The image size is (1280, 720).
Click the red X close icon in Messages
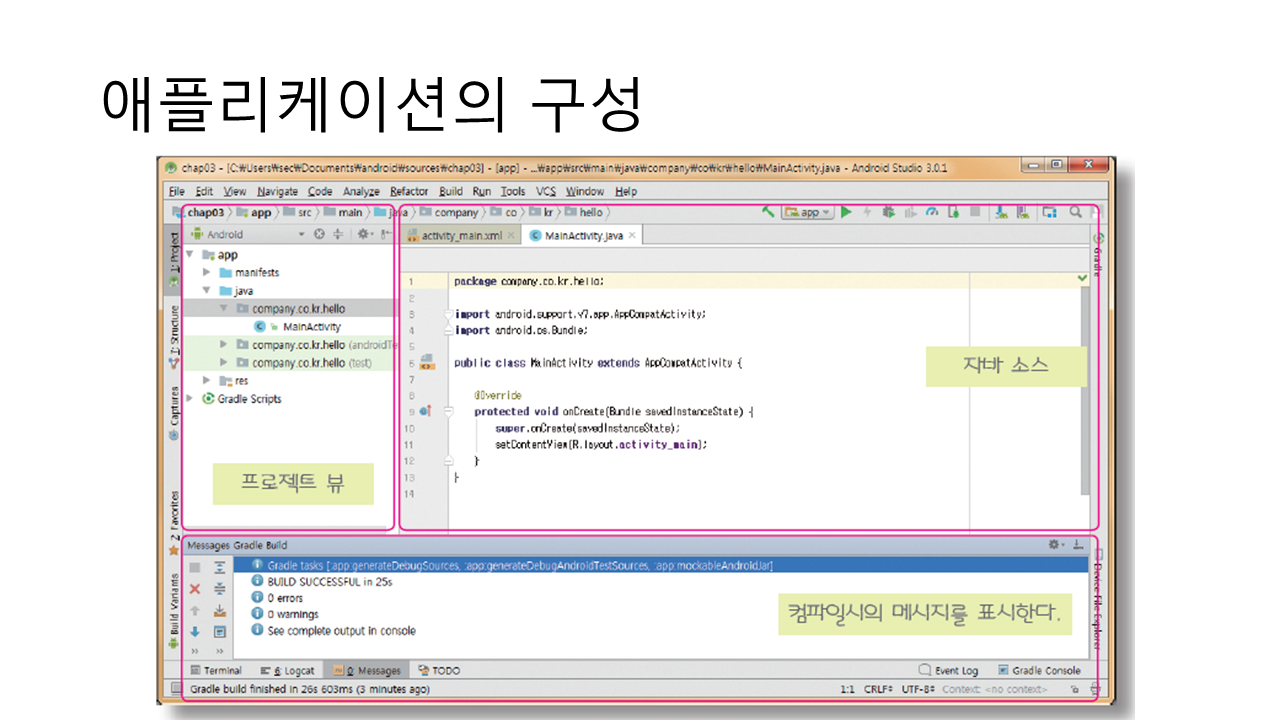195,589
